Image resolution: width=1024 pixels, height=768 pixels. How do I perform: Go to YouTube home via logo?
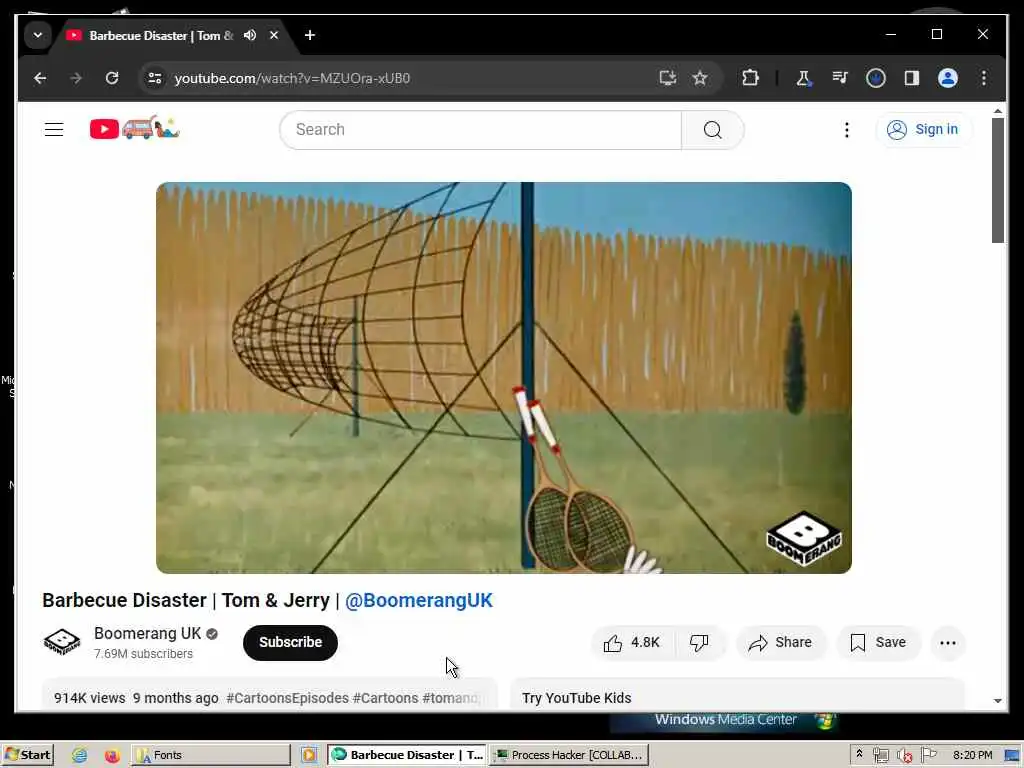(x=135, y=128)
